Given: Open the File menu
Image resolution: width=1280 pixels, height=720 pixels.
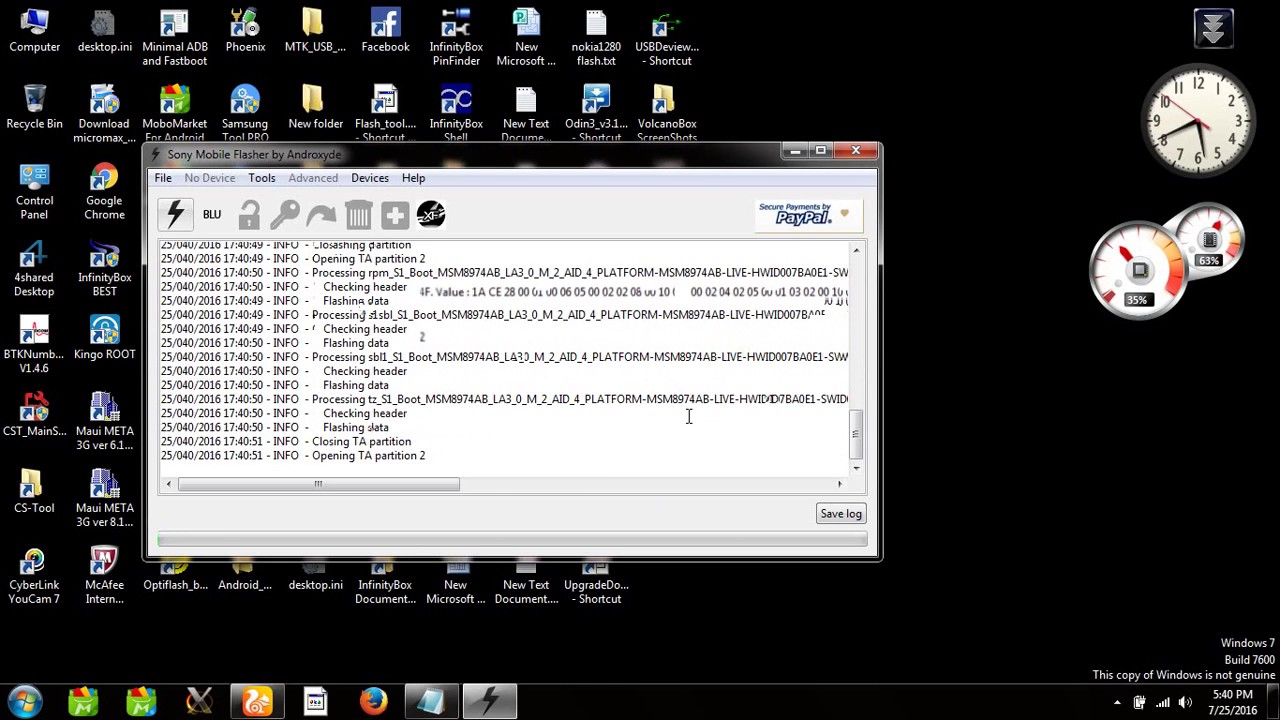Looking at the screenshot, I should (163, 178).
